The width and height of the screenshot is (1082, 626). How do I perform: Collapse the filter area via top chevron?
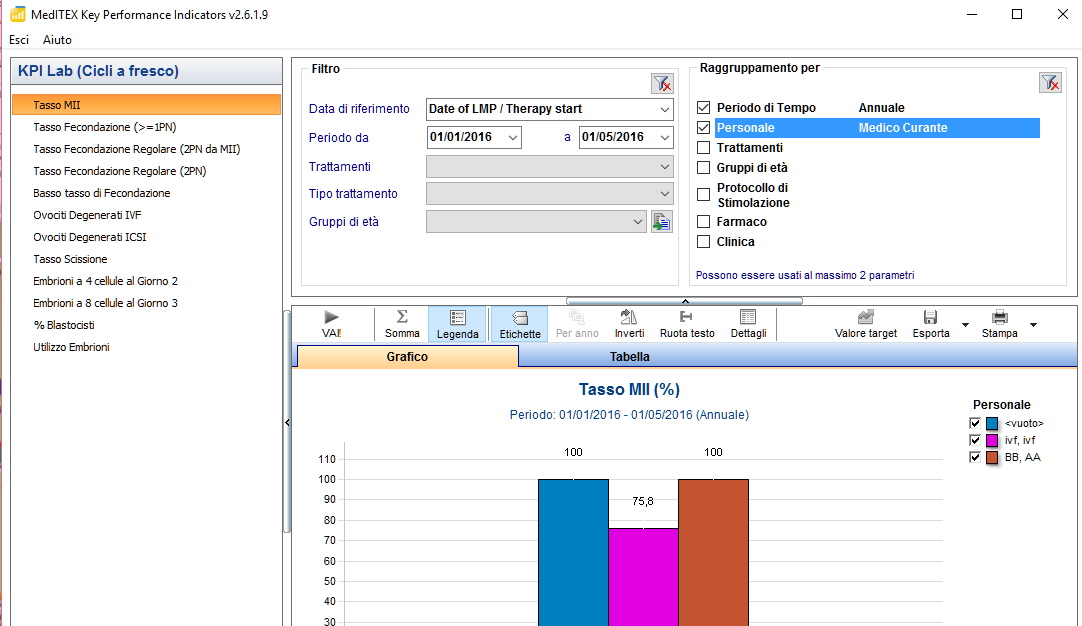(x=685, y=301)
